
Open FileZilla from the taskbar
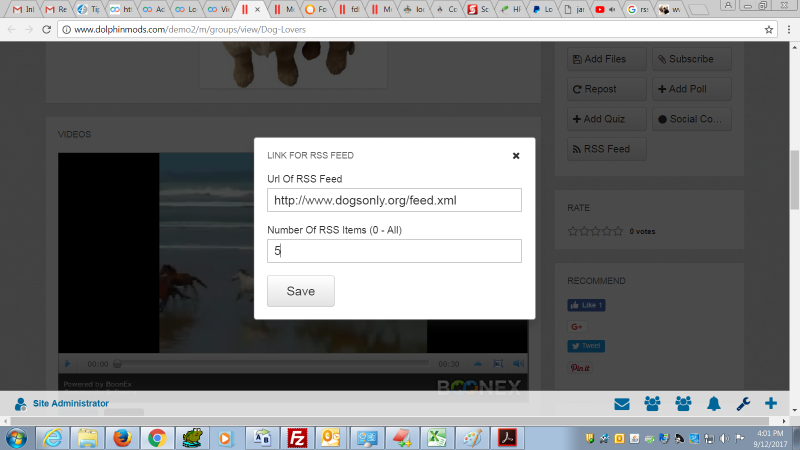(297, 438)
